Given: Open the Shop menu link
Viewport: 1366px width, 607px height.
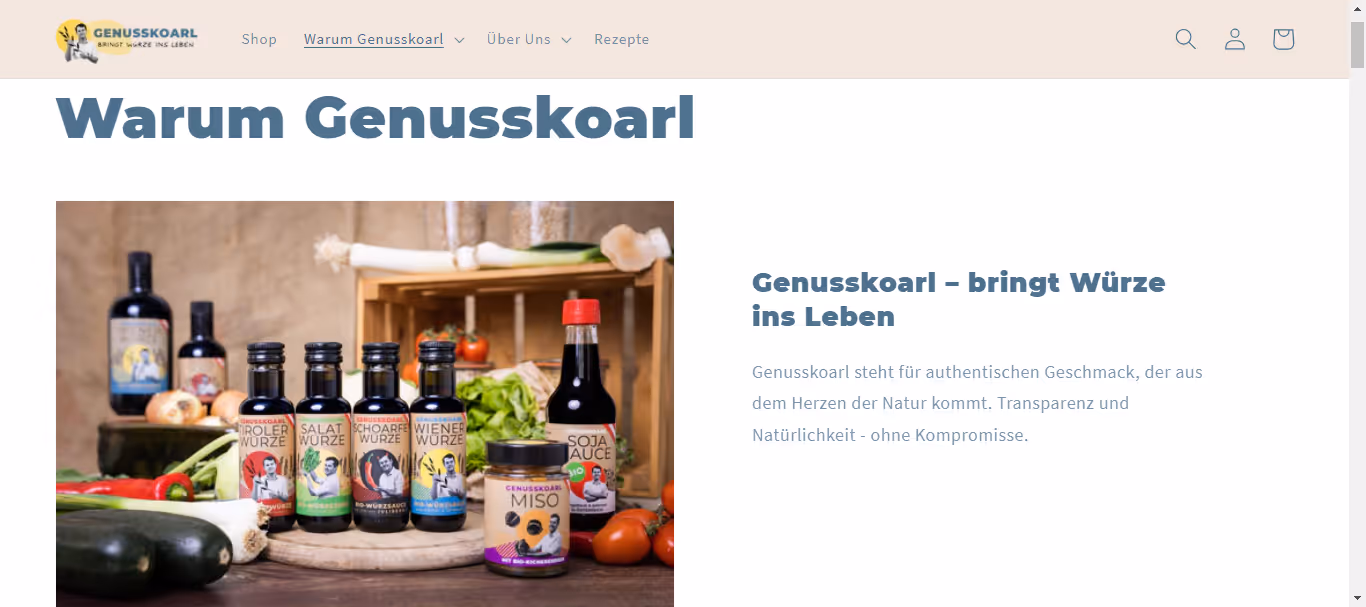Looking at the screenshot, I should (259, 39).
